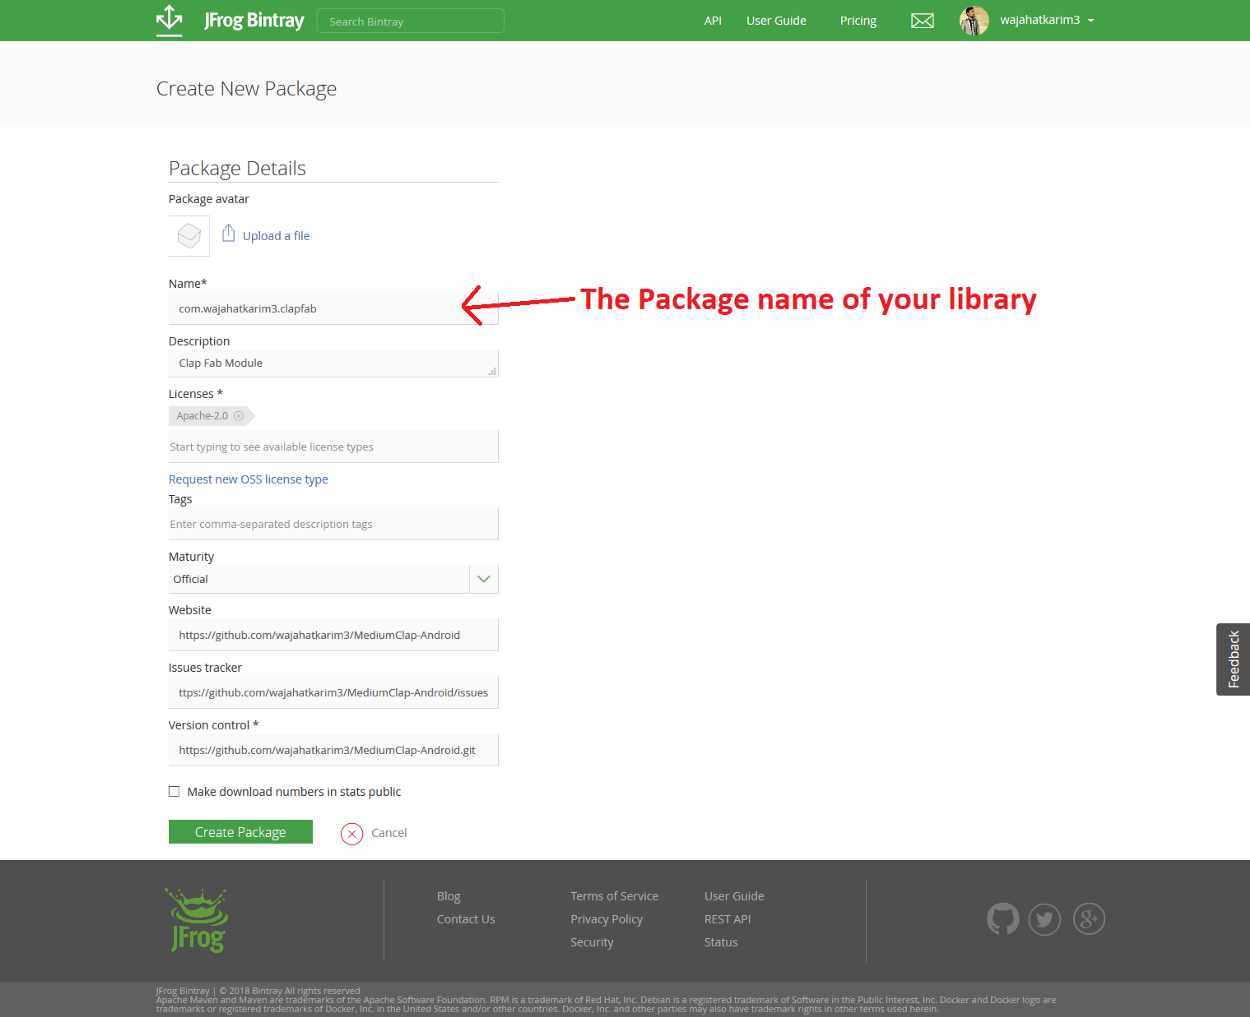
Task: Click the Package Details section heading
Action: (x=237, y=168)
